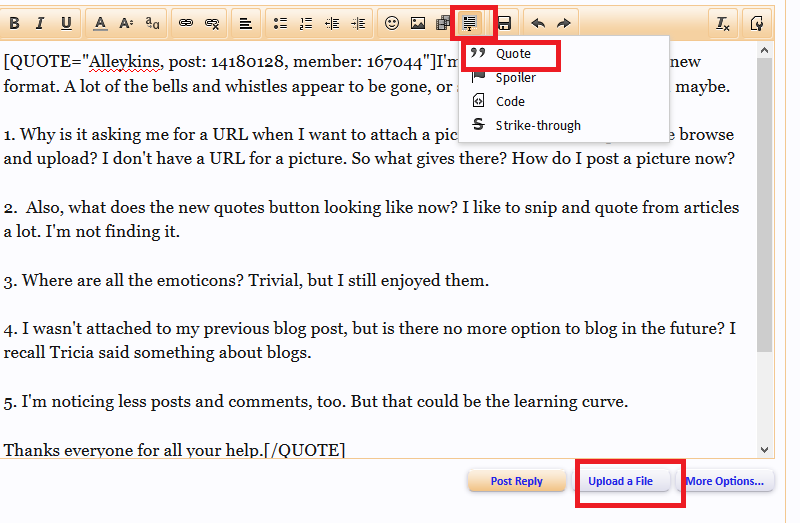This screenshot has width=800, height=523.
Task: Click the Upload a File button
Action: [620, 481]
